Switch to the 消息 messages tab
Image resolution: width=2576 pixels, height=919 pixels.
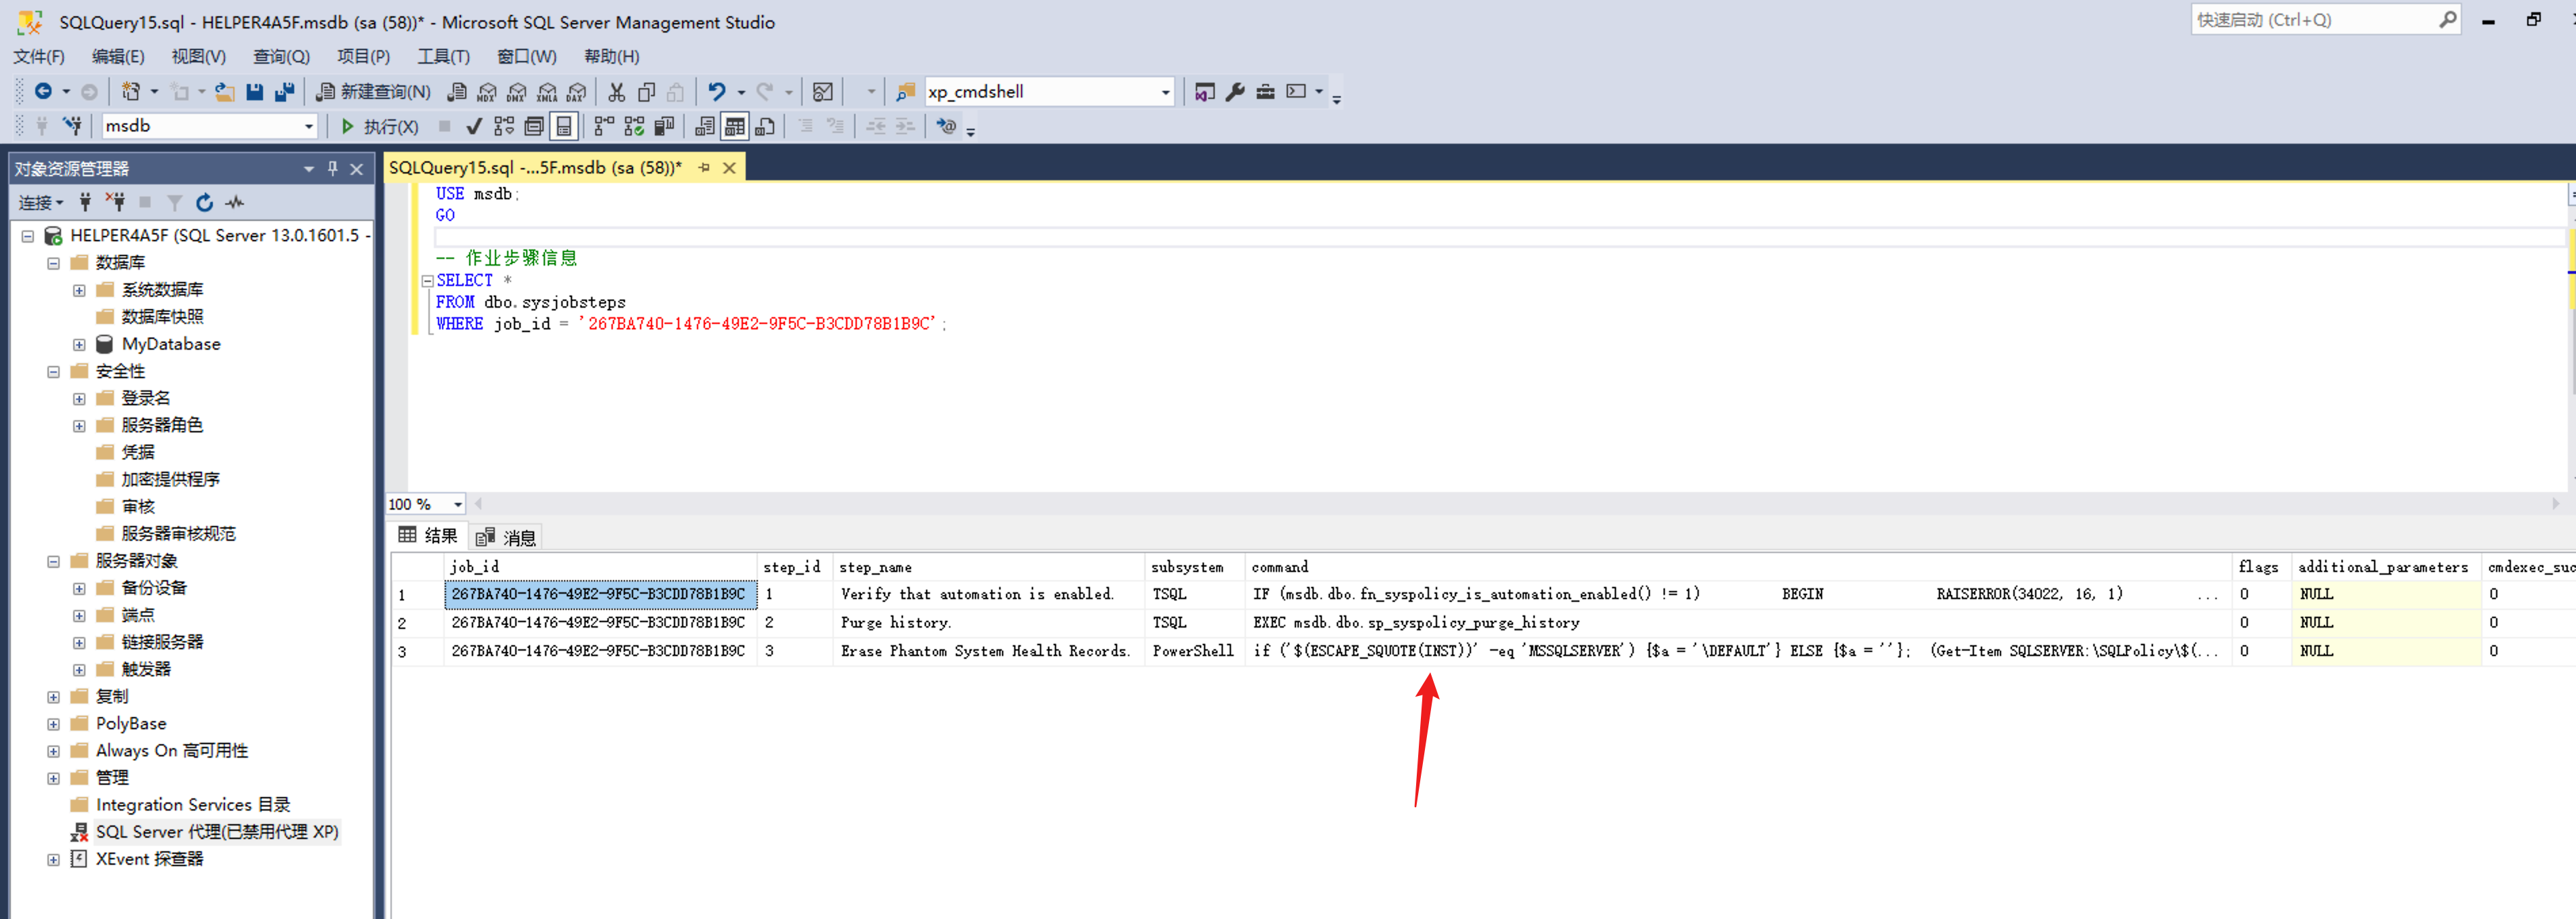pos(507,537)
